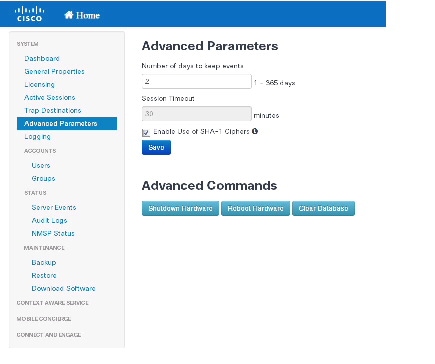435x364 pixels.
Task: Click the Cisco logo in header
Action: [29, 14]
